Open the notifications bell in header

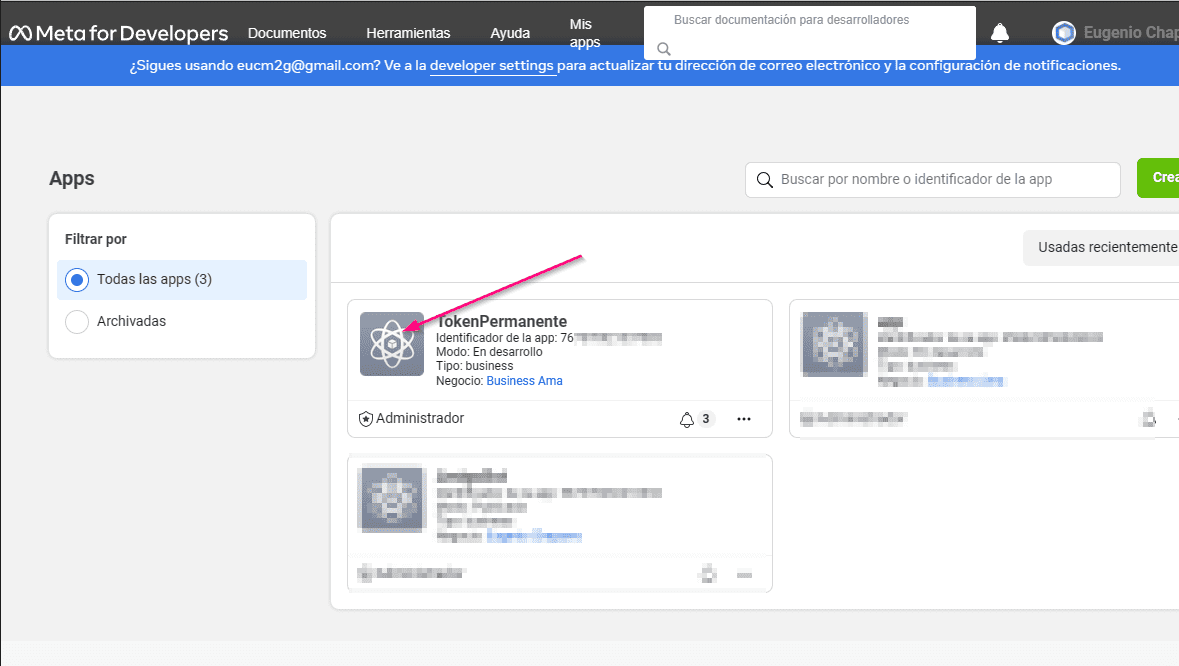(999, 33)
